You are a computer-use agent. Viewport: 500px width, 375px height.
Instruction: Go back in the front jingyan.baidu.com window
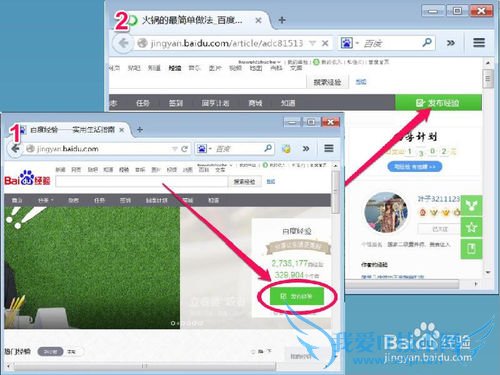[x=15, y=149]
